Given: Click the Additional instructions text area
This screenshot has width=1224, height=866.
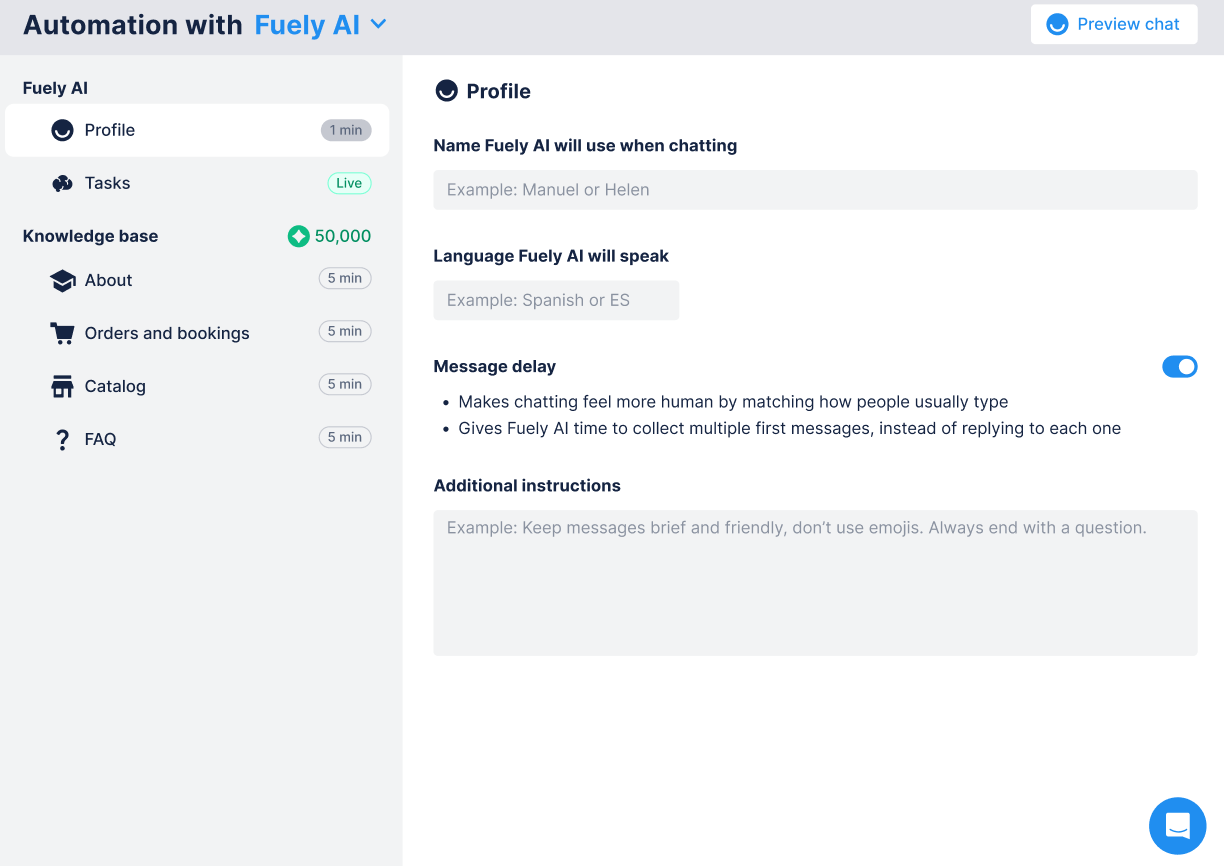Looking at the screenshot, I should [x=814, y=582].
